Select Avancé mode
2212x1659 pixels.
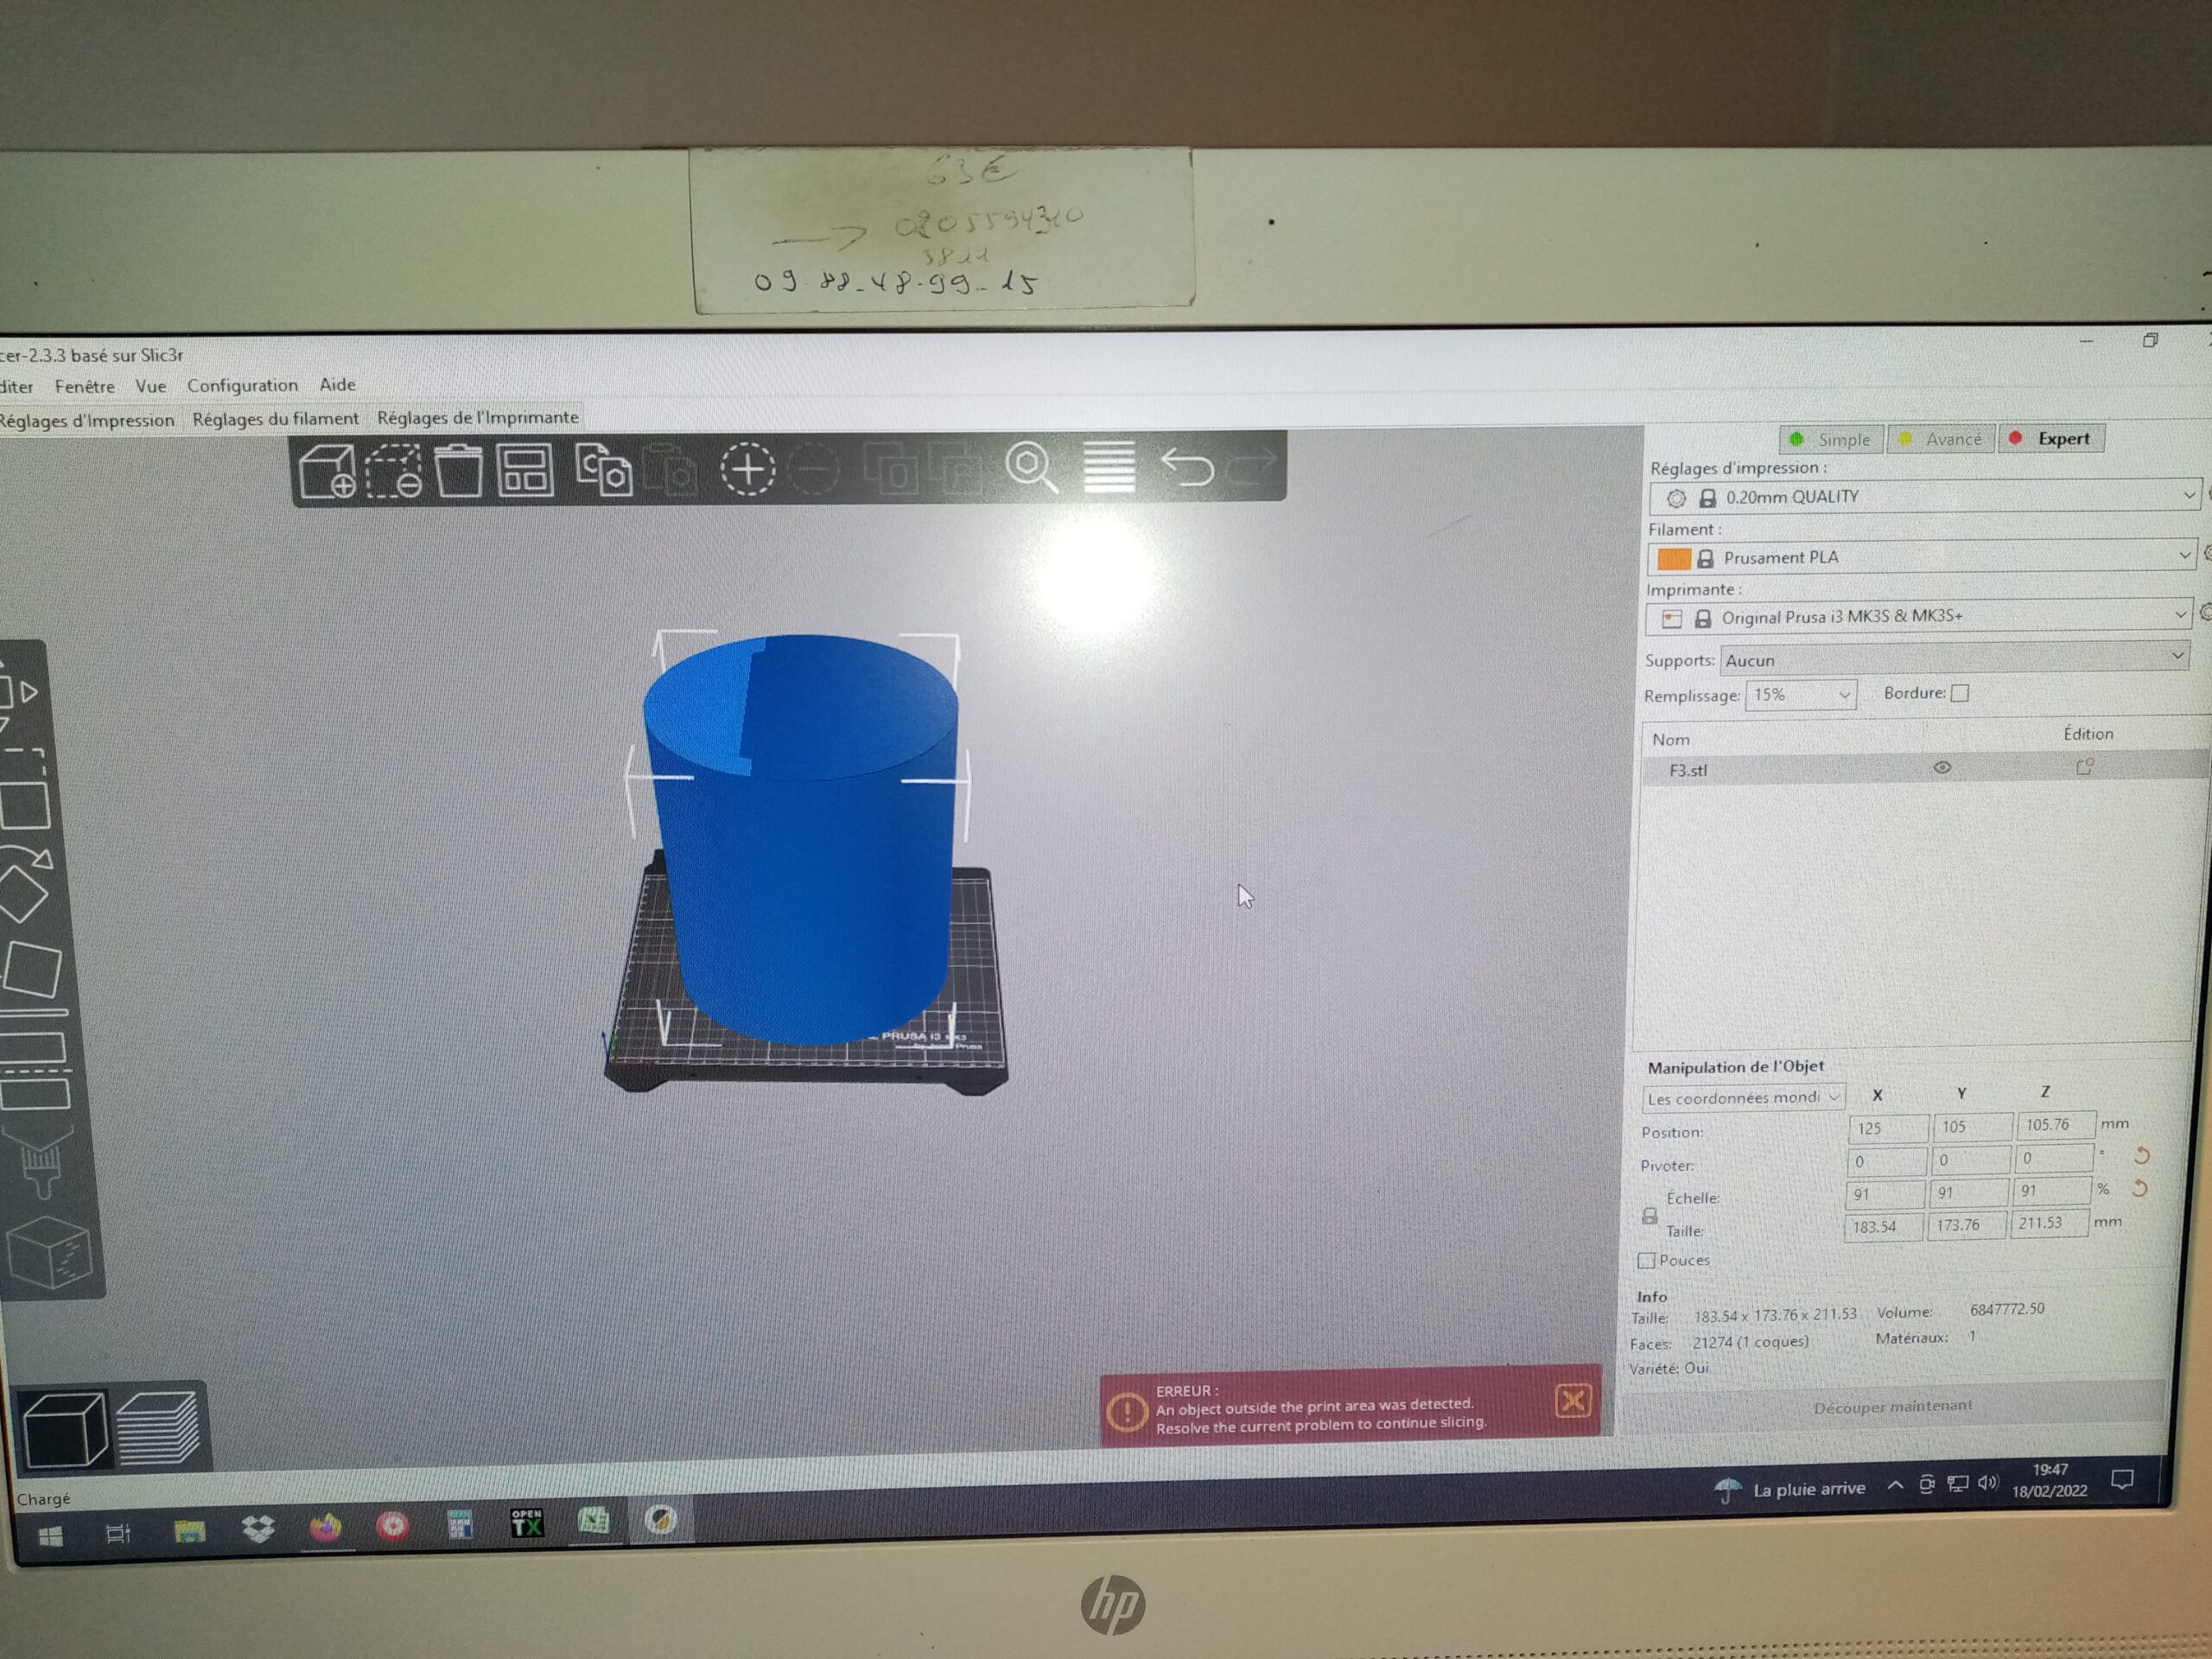pyautogui.click(x=1940, y=439)
